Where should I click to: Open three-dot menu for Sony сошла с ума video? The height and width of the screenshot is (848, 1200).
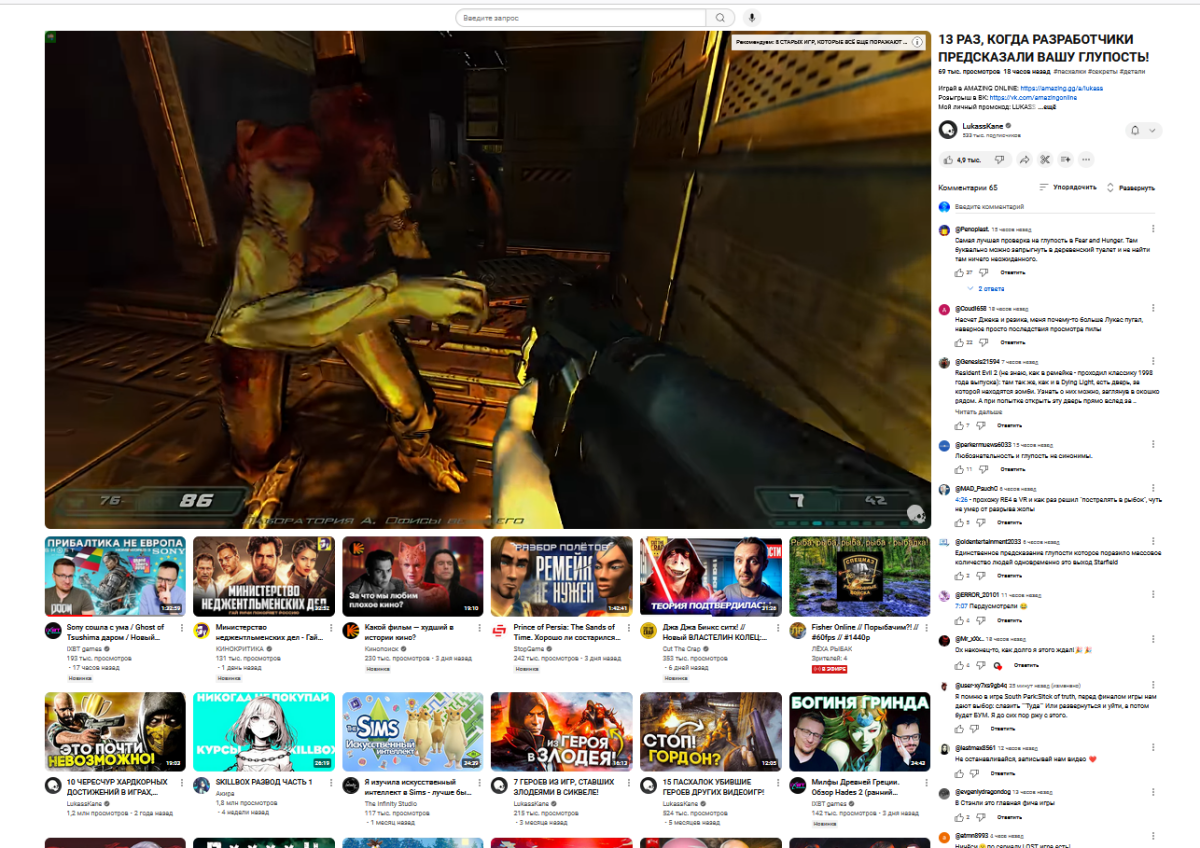pos(180,628)
